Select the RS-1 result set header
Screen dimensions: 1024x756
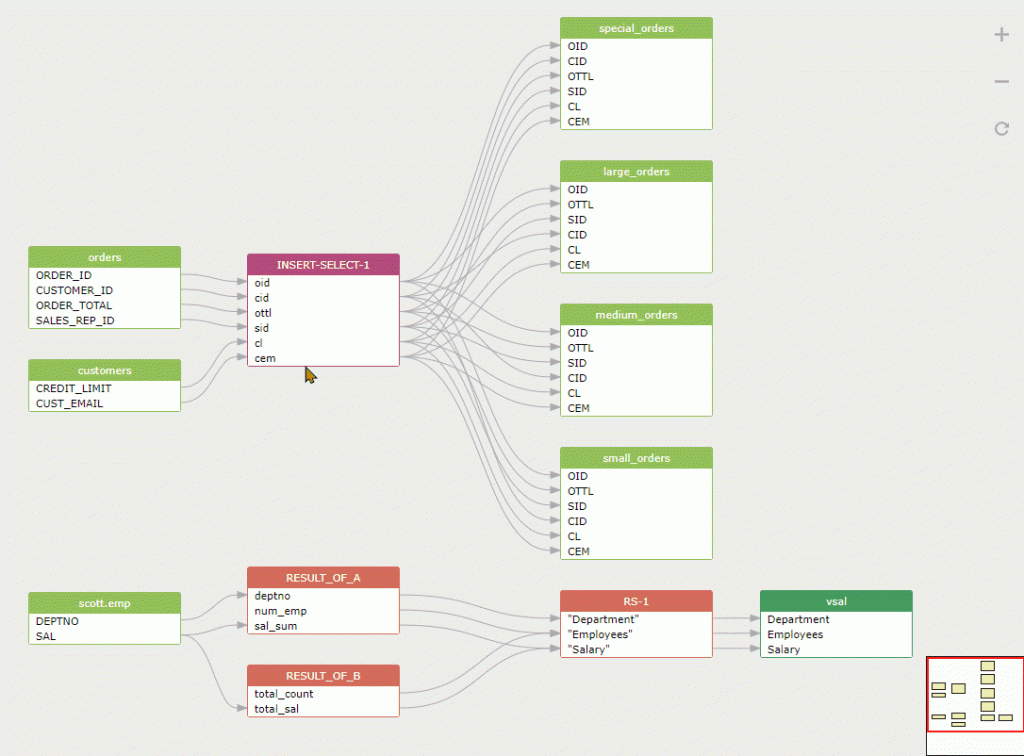coord(636,601)
